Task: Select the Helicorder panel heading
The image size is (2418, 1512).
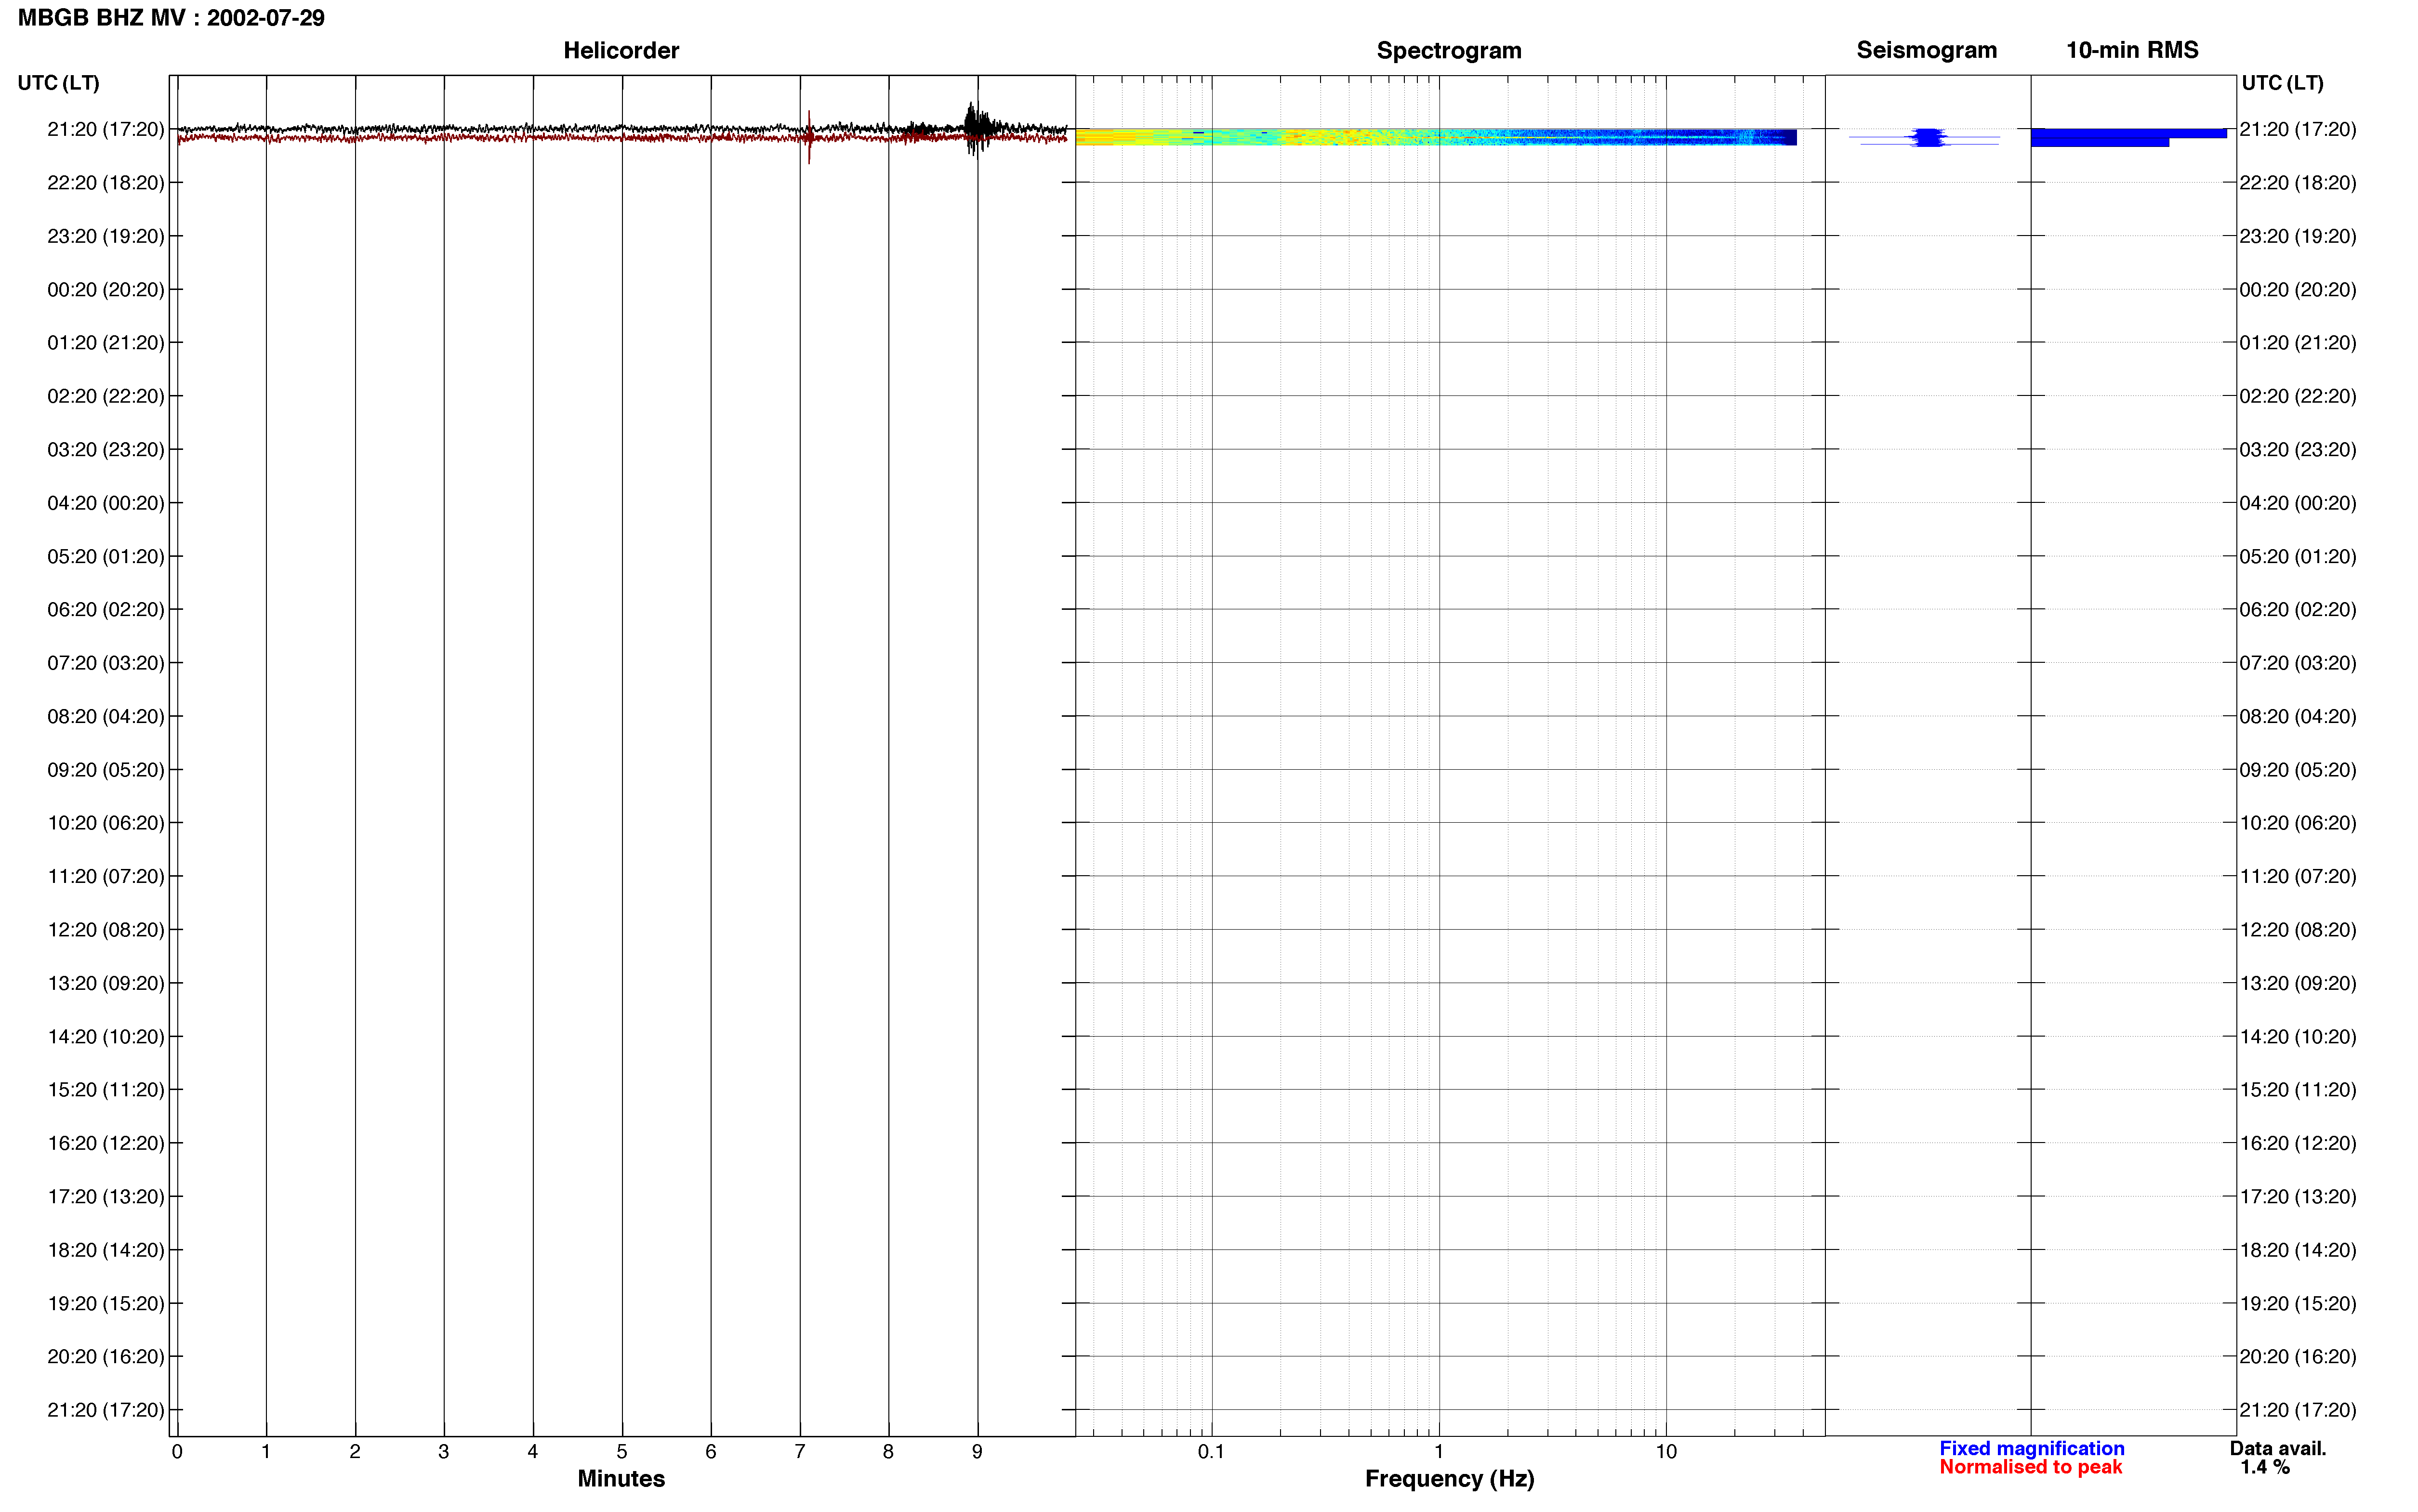Action: (621, 50)
